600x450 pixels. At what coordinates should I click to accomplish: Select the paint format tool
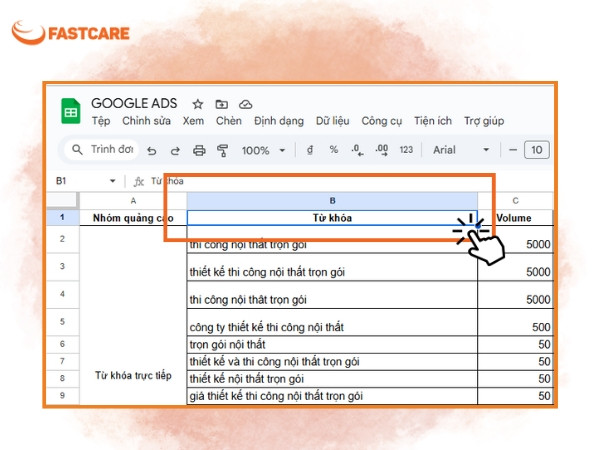(222, 150)
